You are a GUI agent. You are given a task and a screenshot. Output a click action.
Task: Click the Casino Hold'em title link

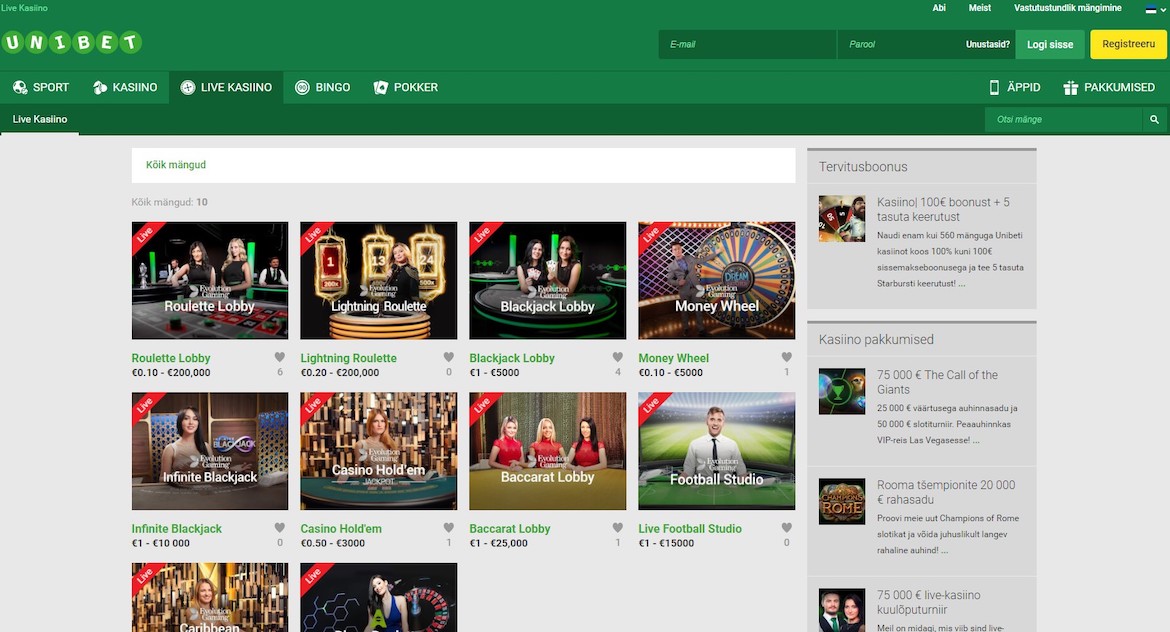pyautogui.click(x=341, y=528)
